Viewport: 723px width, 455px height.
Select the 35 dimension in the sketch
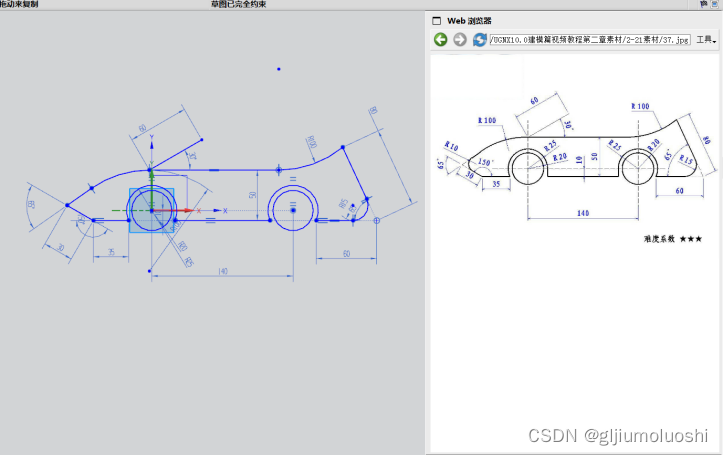pos(111,252)
